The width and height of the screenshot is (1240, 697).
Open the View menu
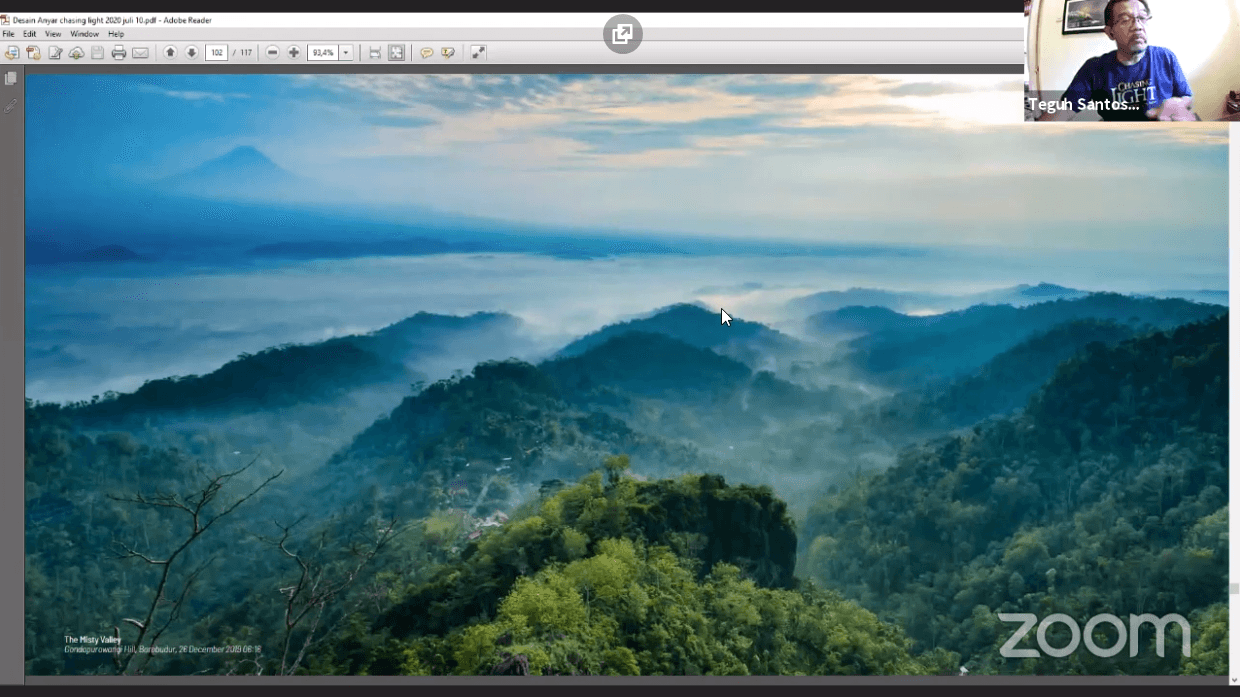pos(53,34)
